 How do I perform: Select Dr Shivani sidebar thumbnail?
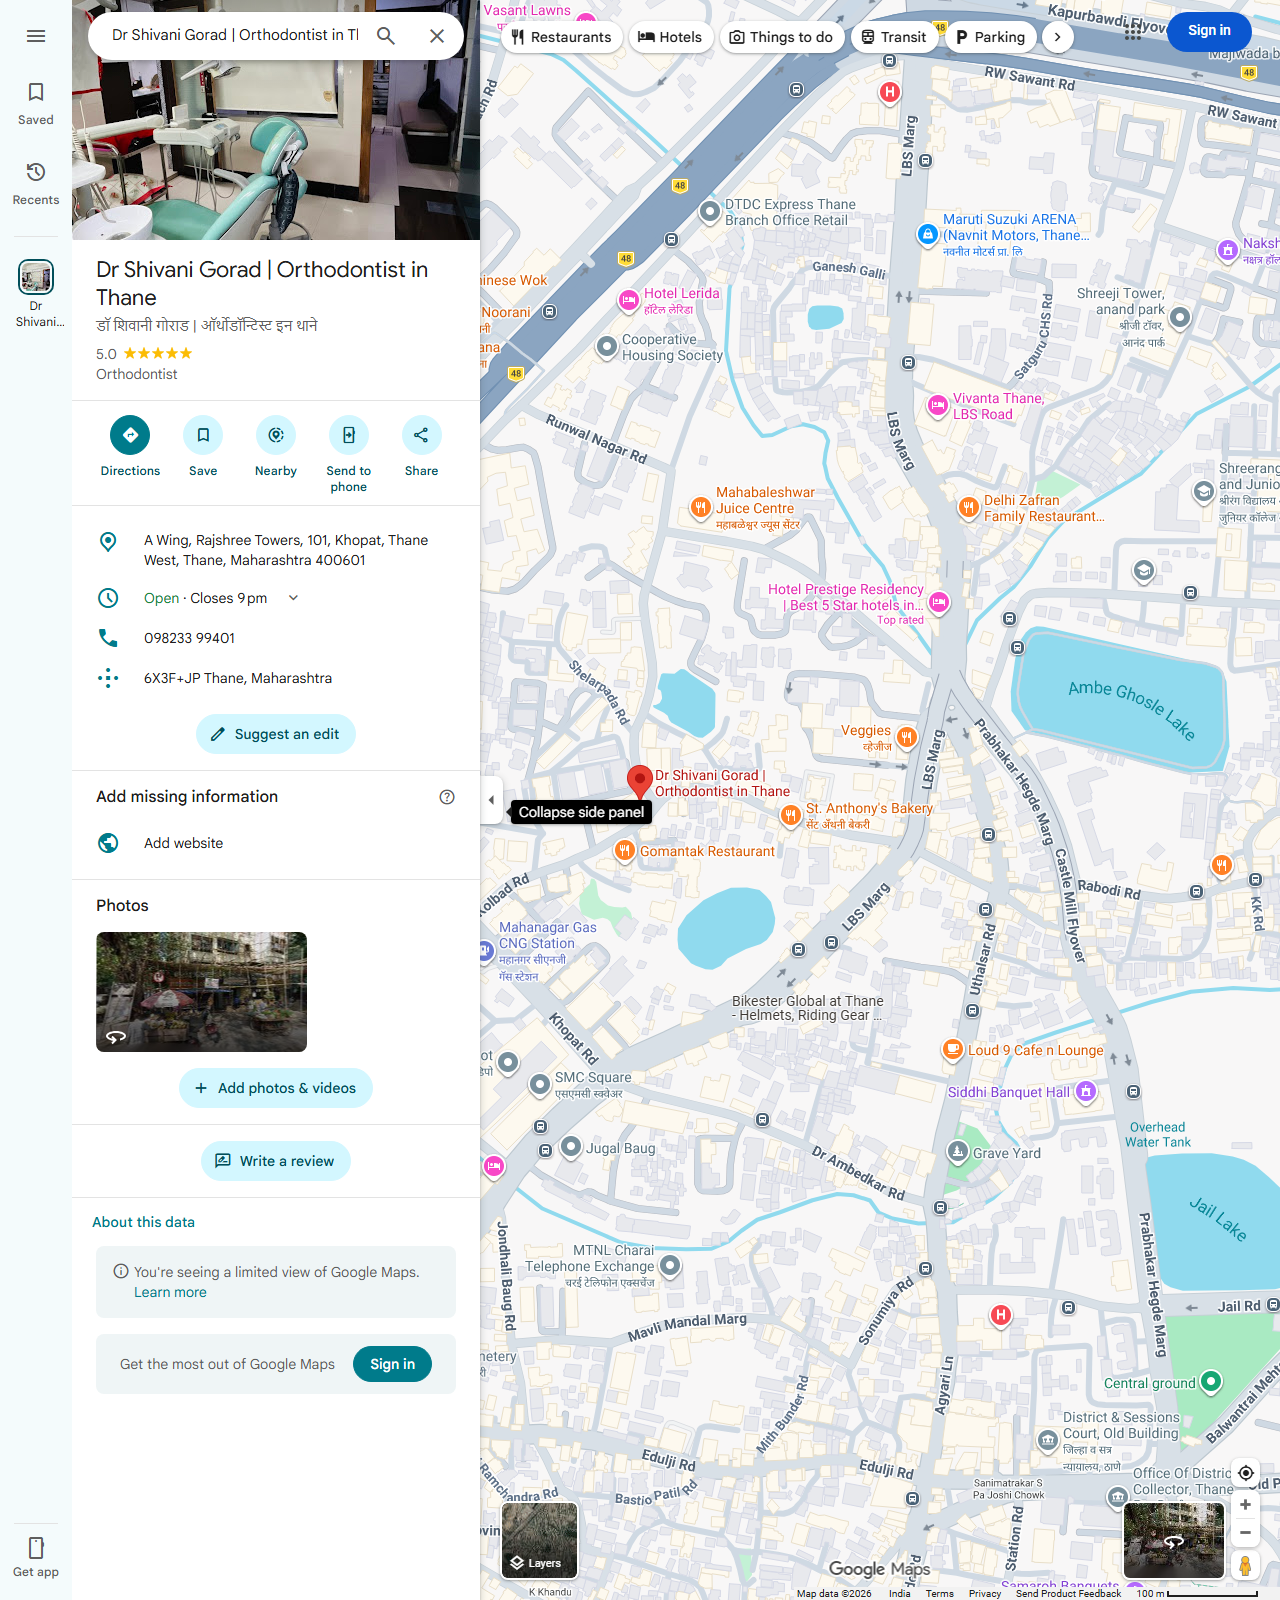click(x=36, y=293)
